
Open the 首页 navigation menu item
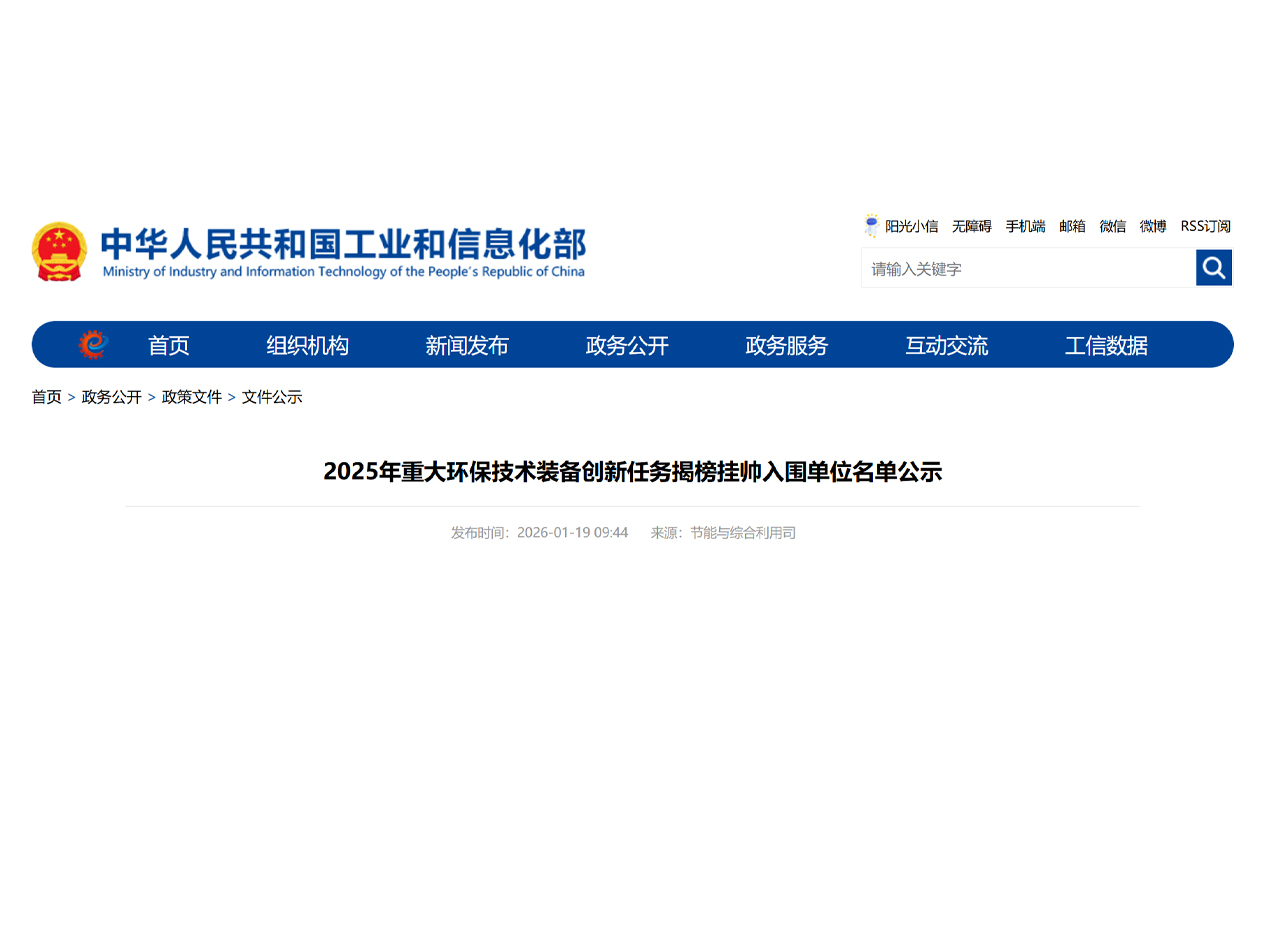click(x=168, y=346)
